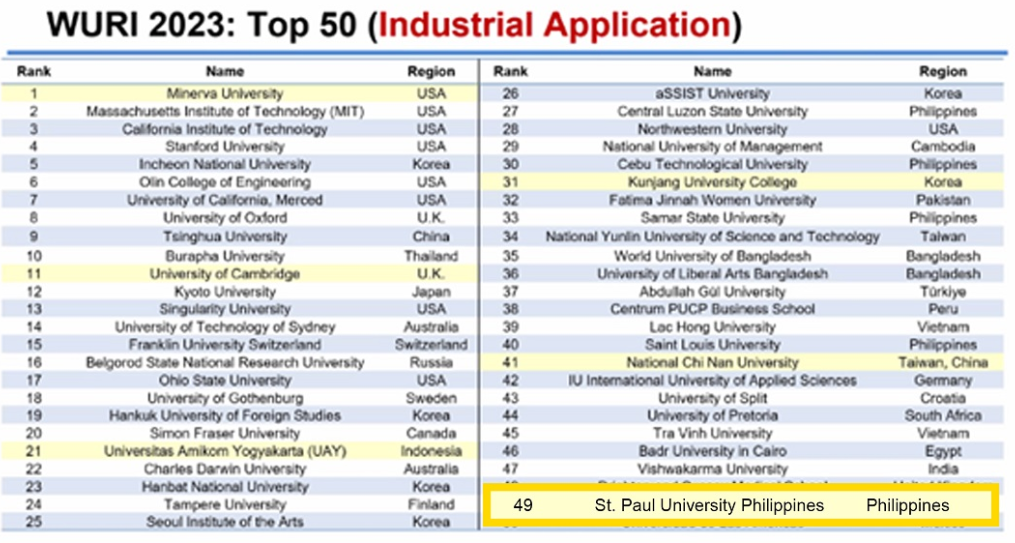Click "Incheon National University" name
Image resolution: width=1015 pixels, height=543 pixels.
tap(225, 164)
